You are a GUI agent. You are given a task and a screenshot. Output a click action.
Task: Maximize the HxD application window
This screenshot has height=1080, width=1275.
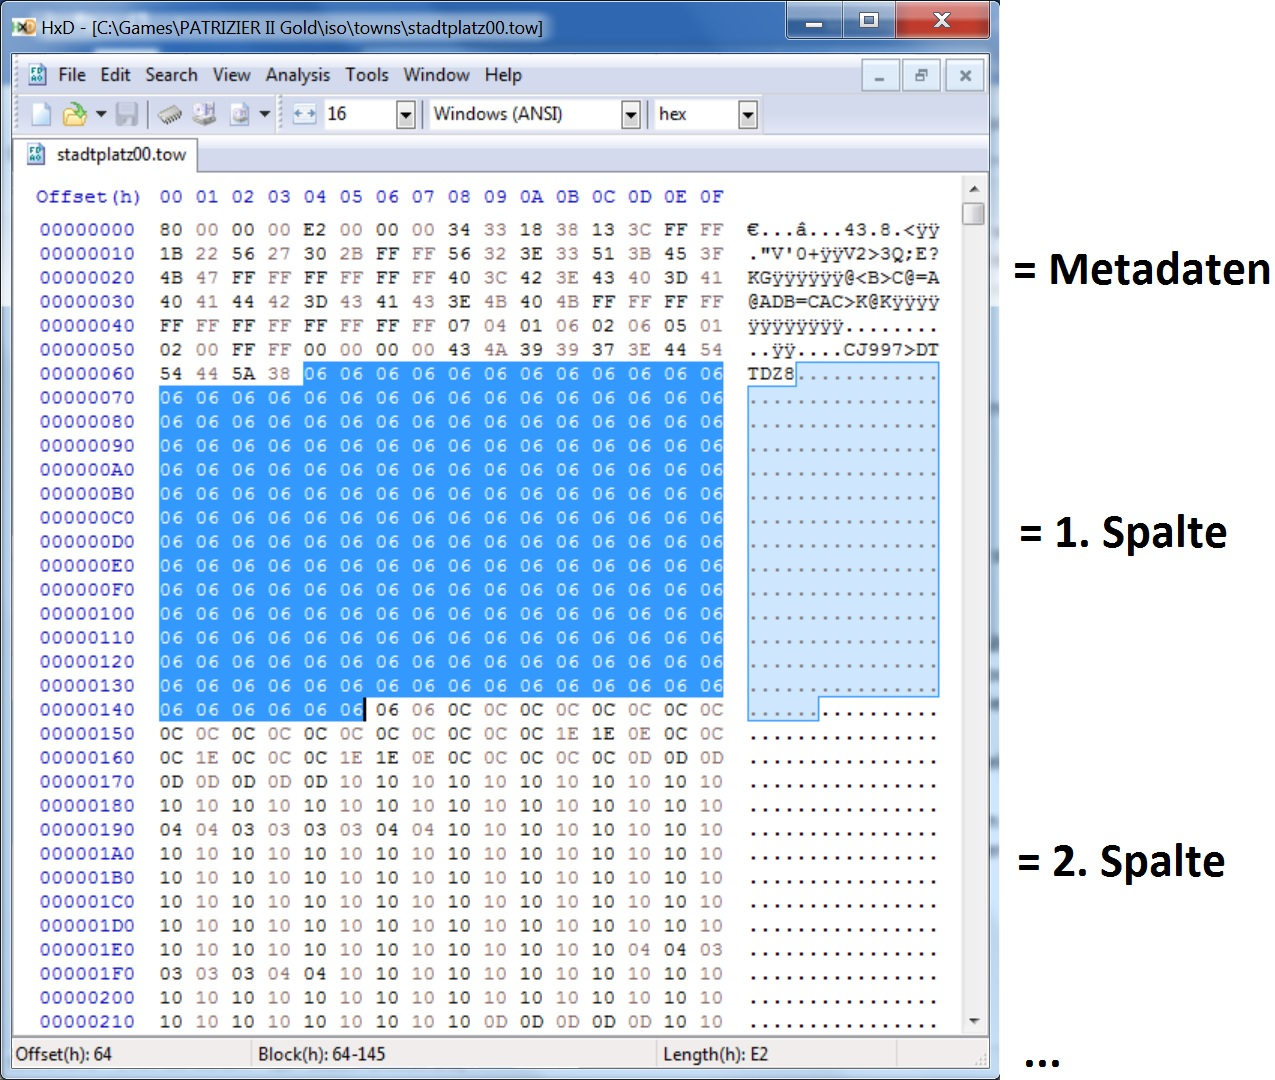tap(869, 20)
